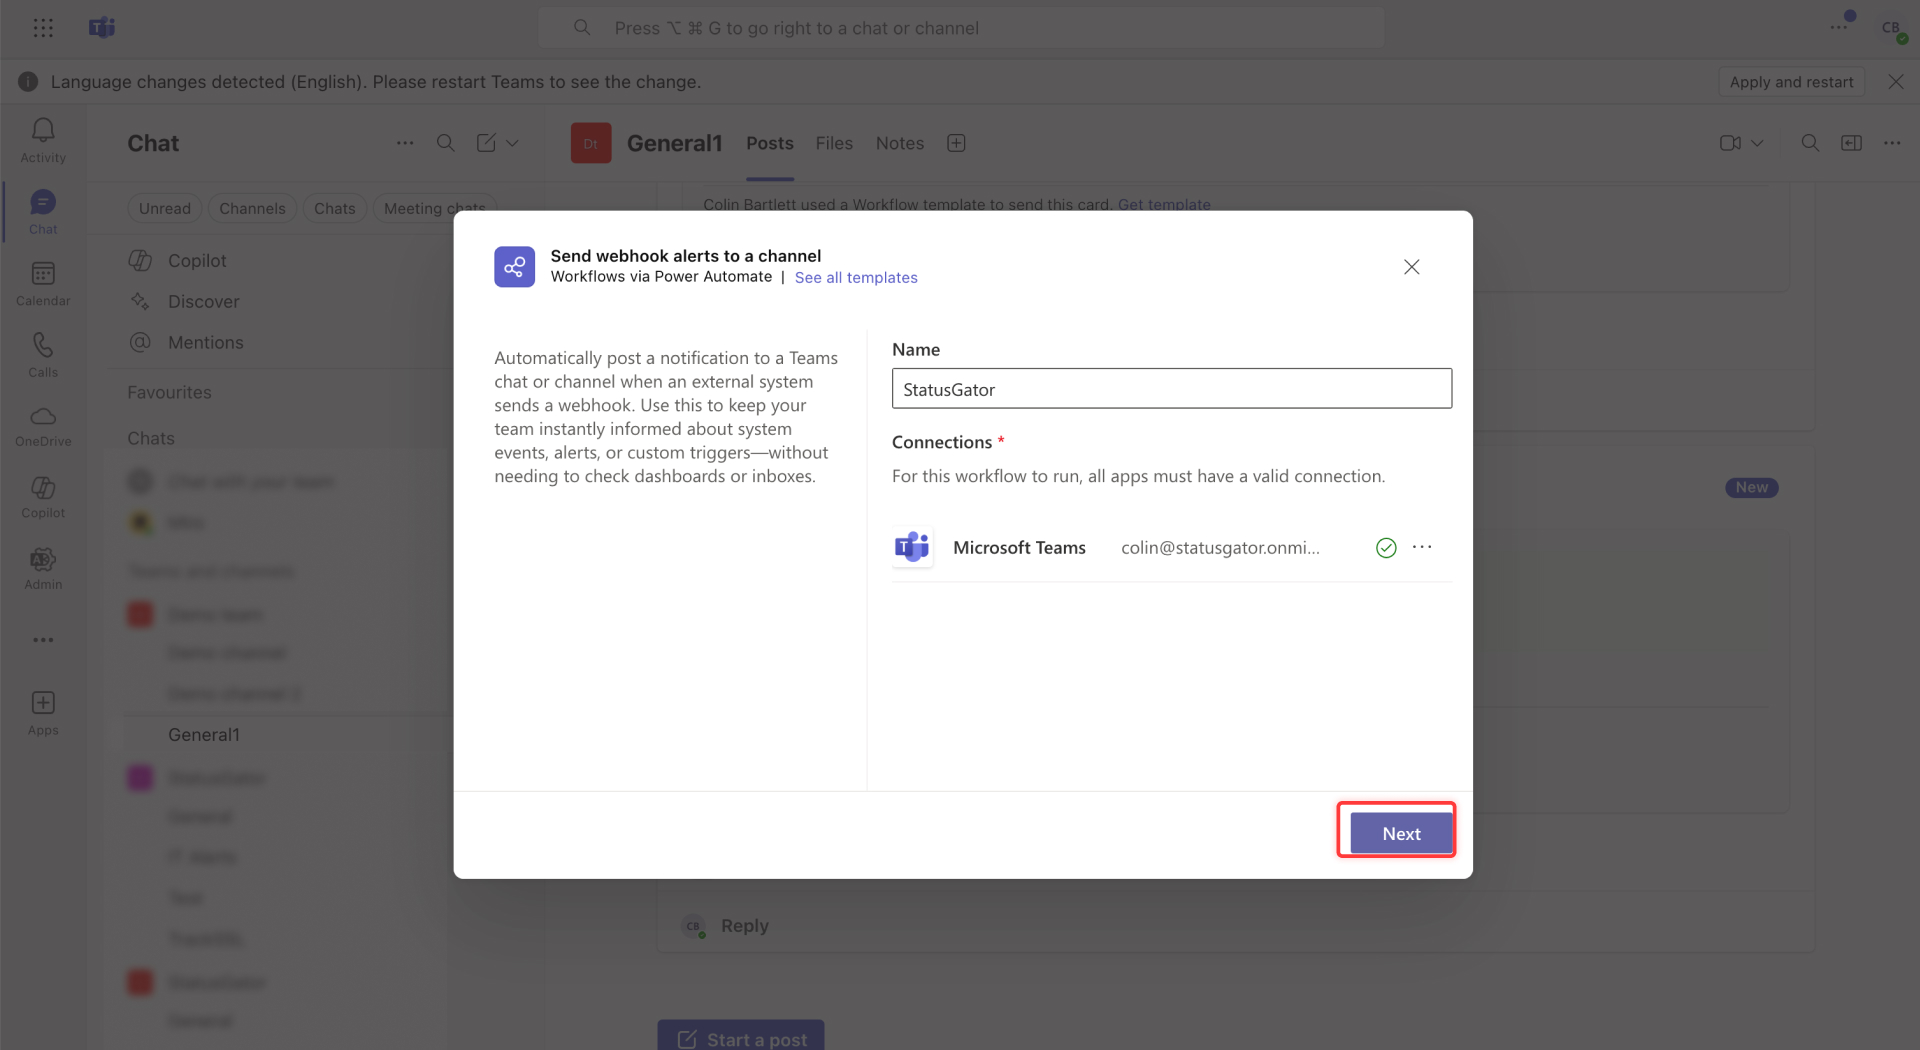Click the General1 channel avatar
1920x1050 pixels.
point(590,143)
